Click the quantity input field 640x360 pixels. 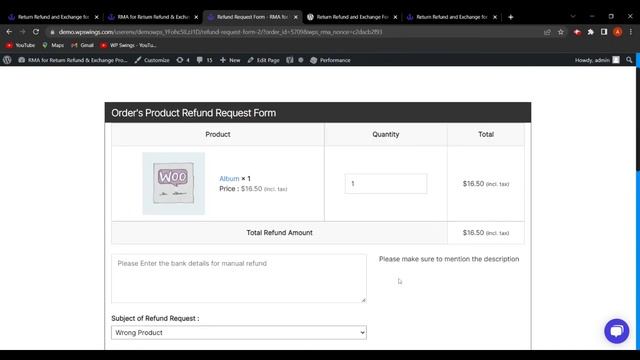[x=386, y=184]
